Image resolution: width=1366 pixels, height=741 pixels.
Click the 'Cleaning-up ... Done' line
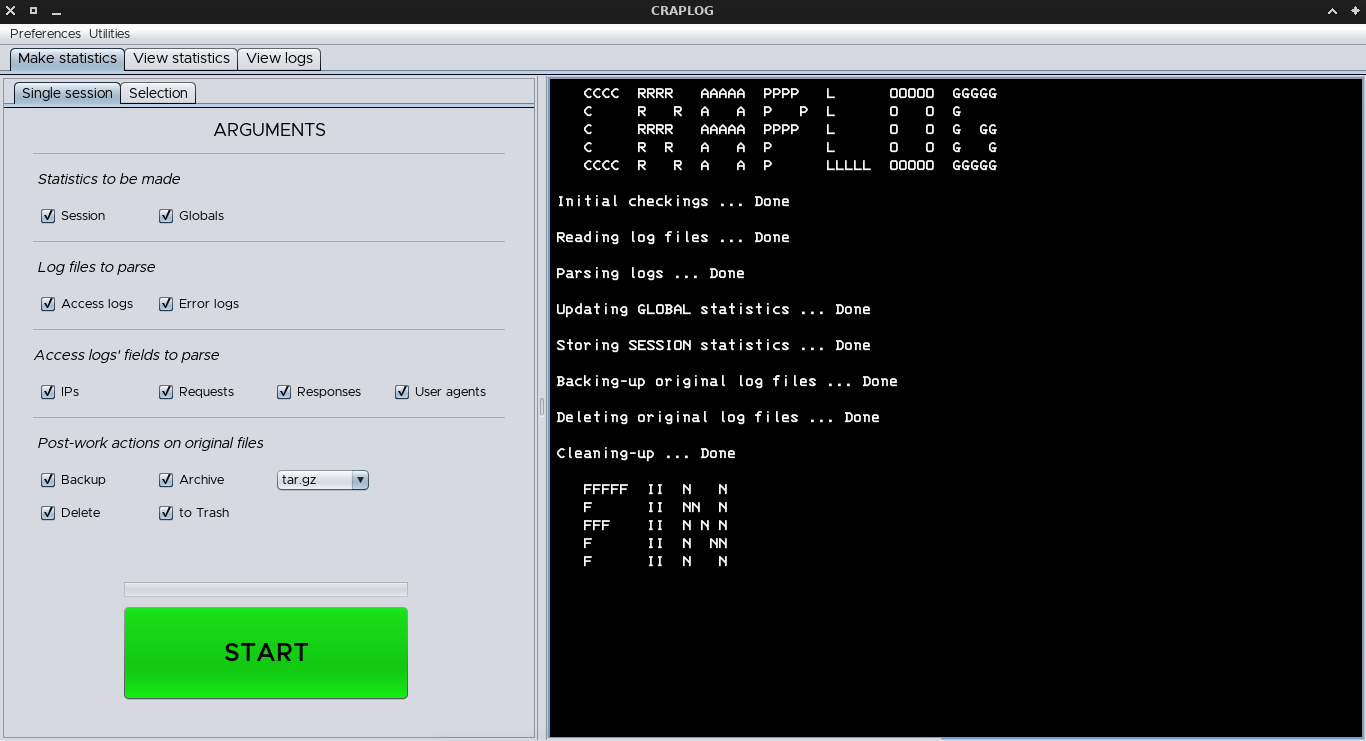646,454
